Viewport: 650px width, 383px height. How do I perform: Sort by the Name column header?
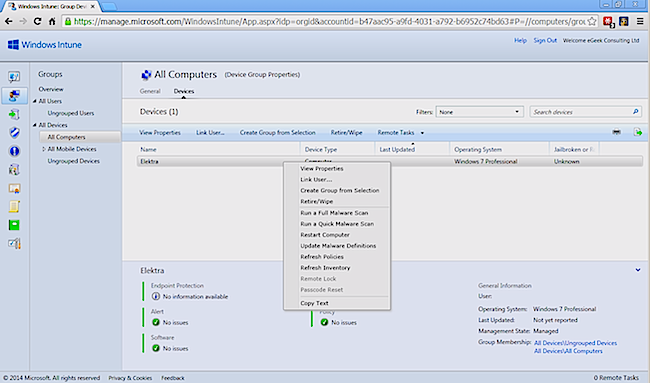(148, 150)
